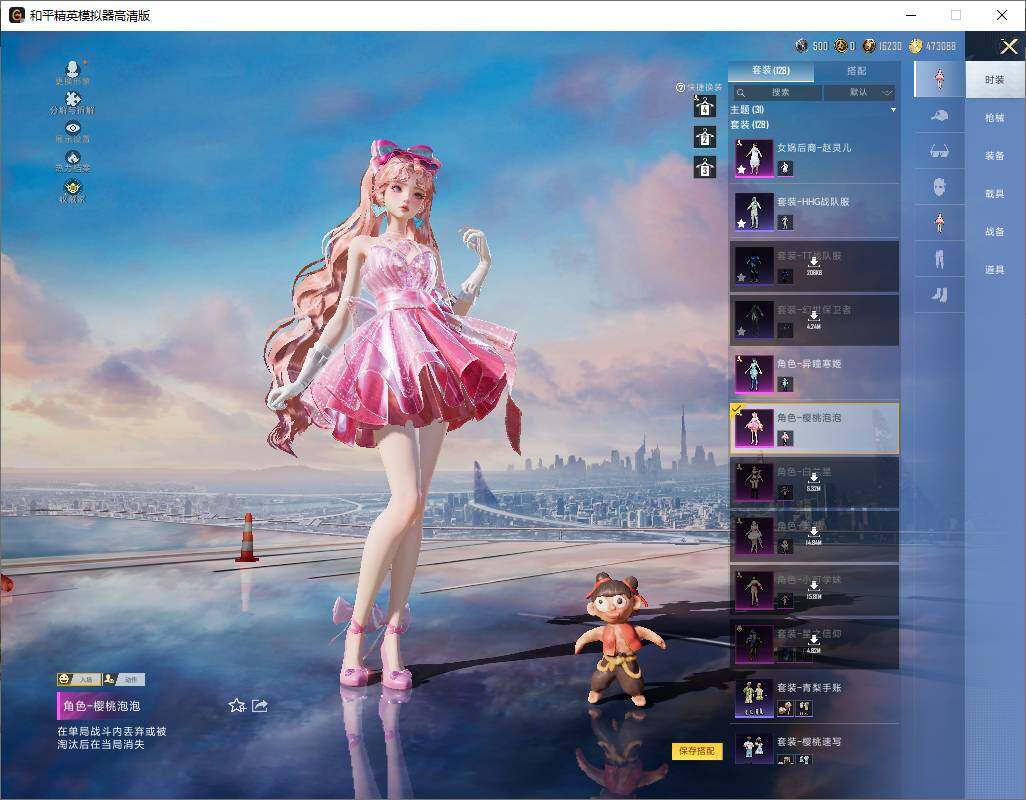Image resolution: width=1026 pixels, height=800 pixels.
Task: Download outfit with 4.82M label
Action: (814, 644)
